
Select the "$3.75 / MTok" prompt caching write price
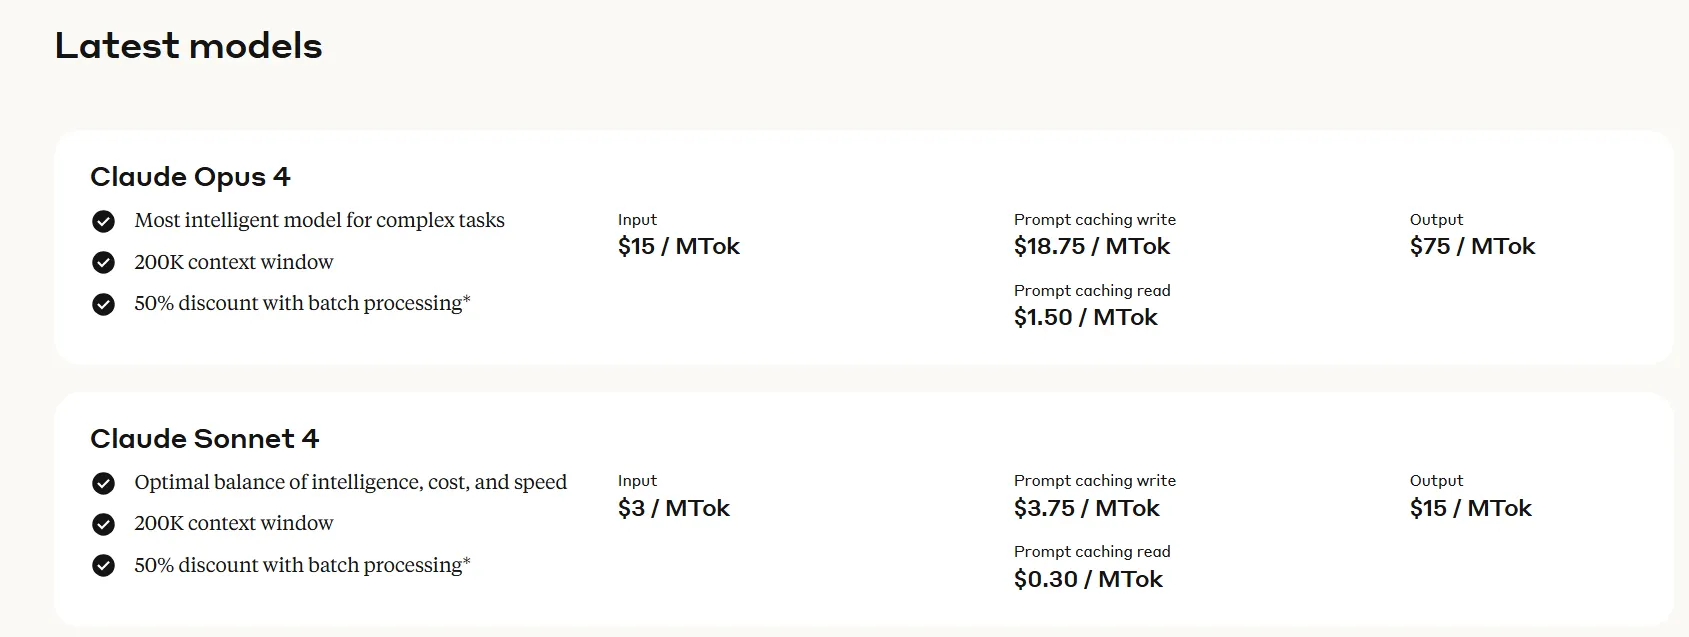pos(1086,509)
